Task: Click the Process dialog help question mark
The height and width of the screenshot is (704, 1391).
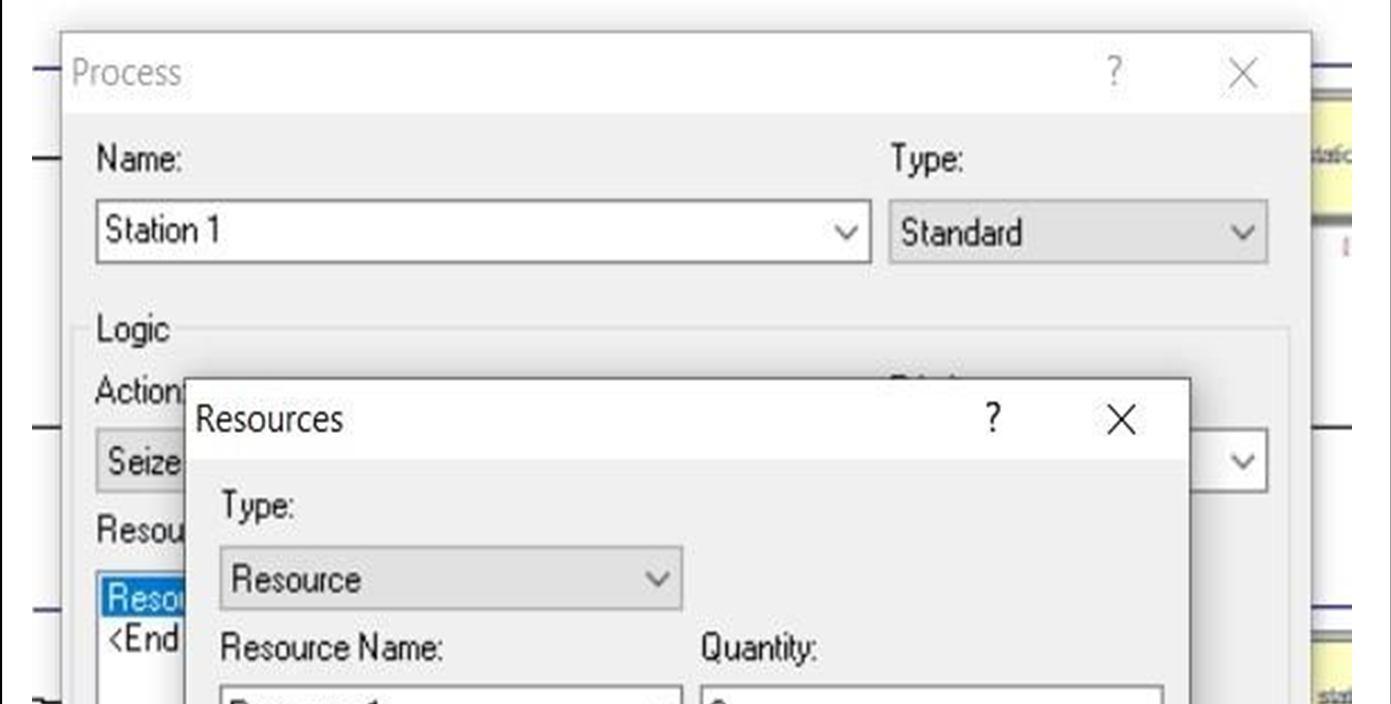Action: tap(1114, 72)
